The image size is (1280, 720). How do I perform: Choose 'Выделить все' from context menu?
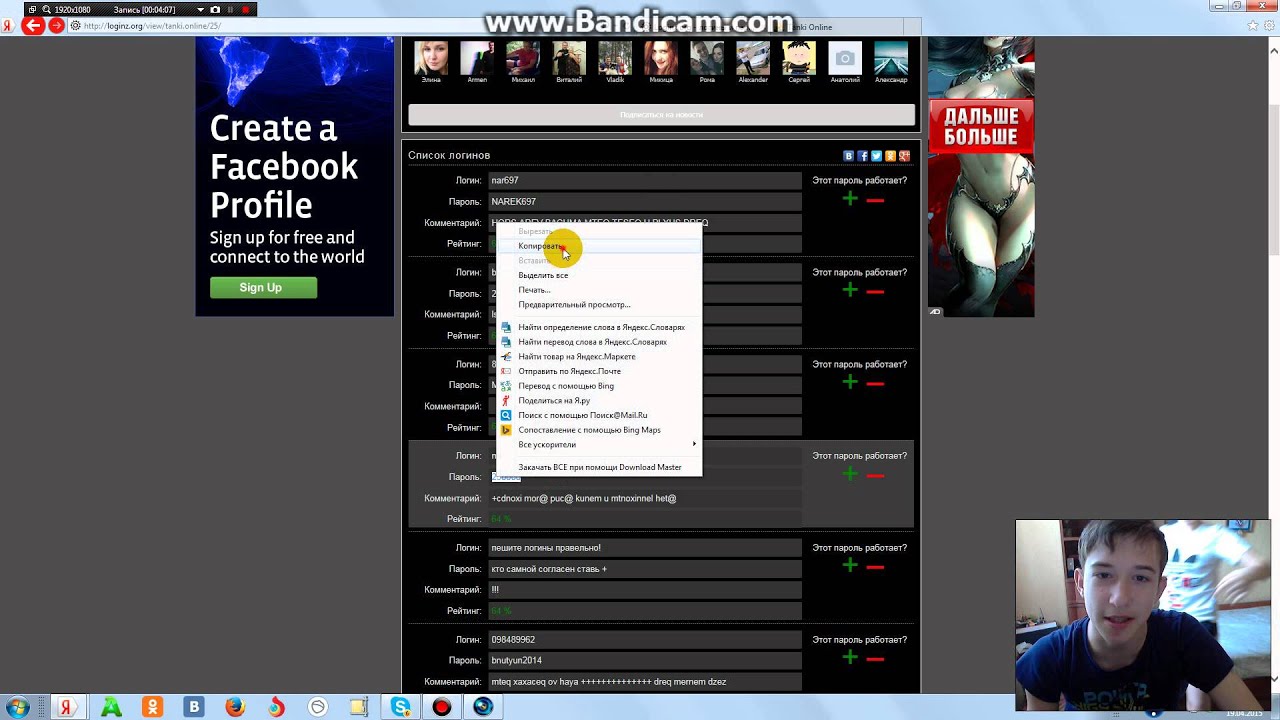600,275
